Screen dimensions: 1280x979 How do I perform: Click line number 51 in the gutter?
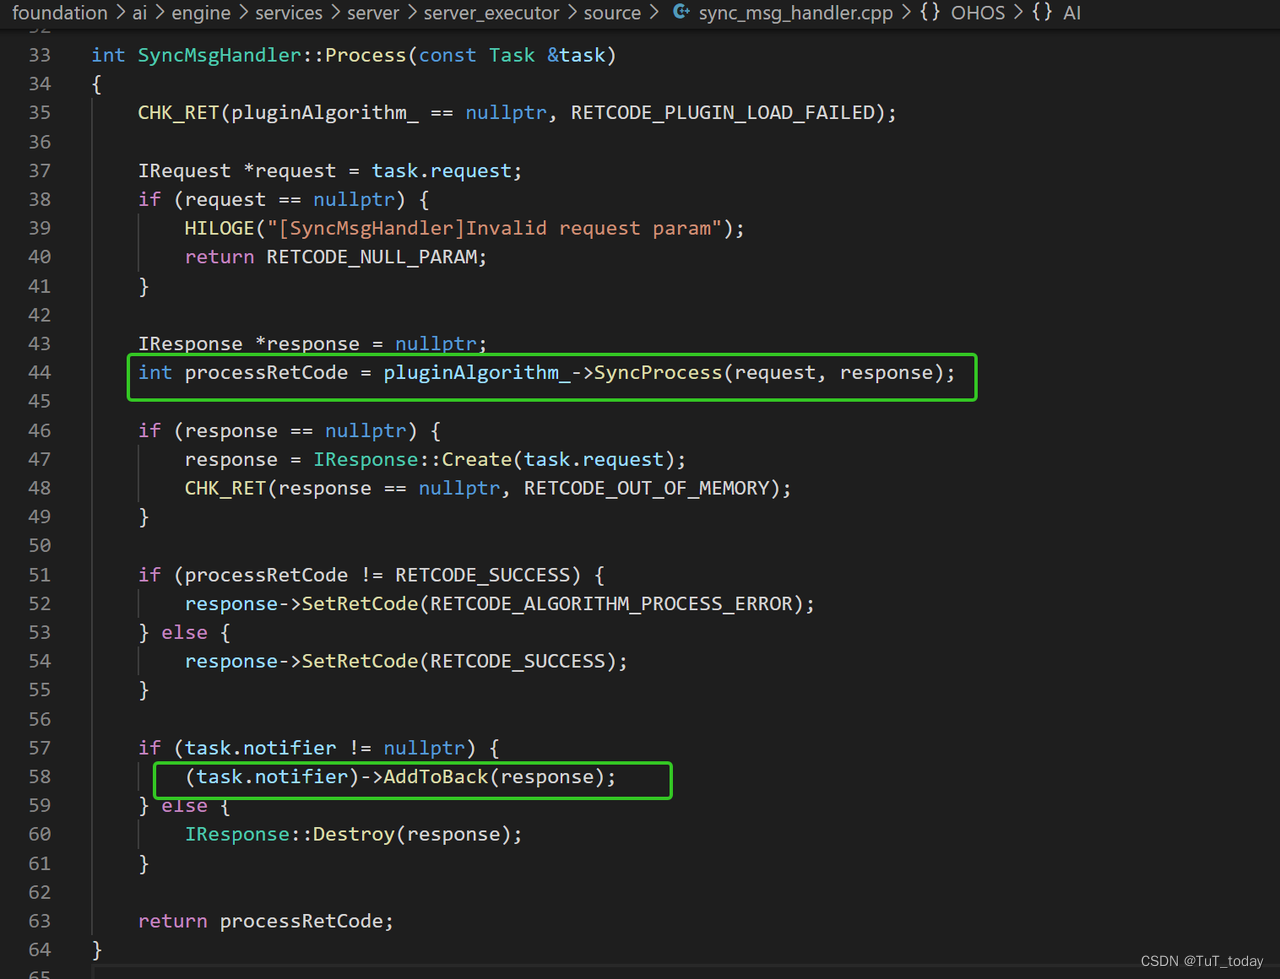click(40, 574)
